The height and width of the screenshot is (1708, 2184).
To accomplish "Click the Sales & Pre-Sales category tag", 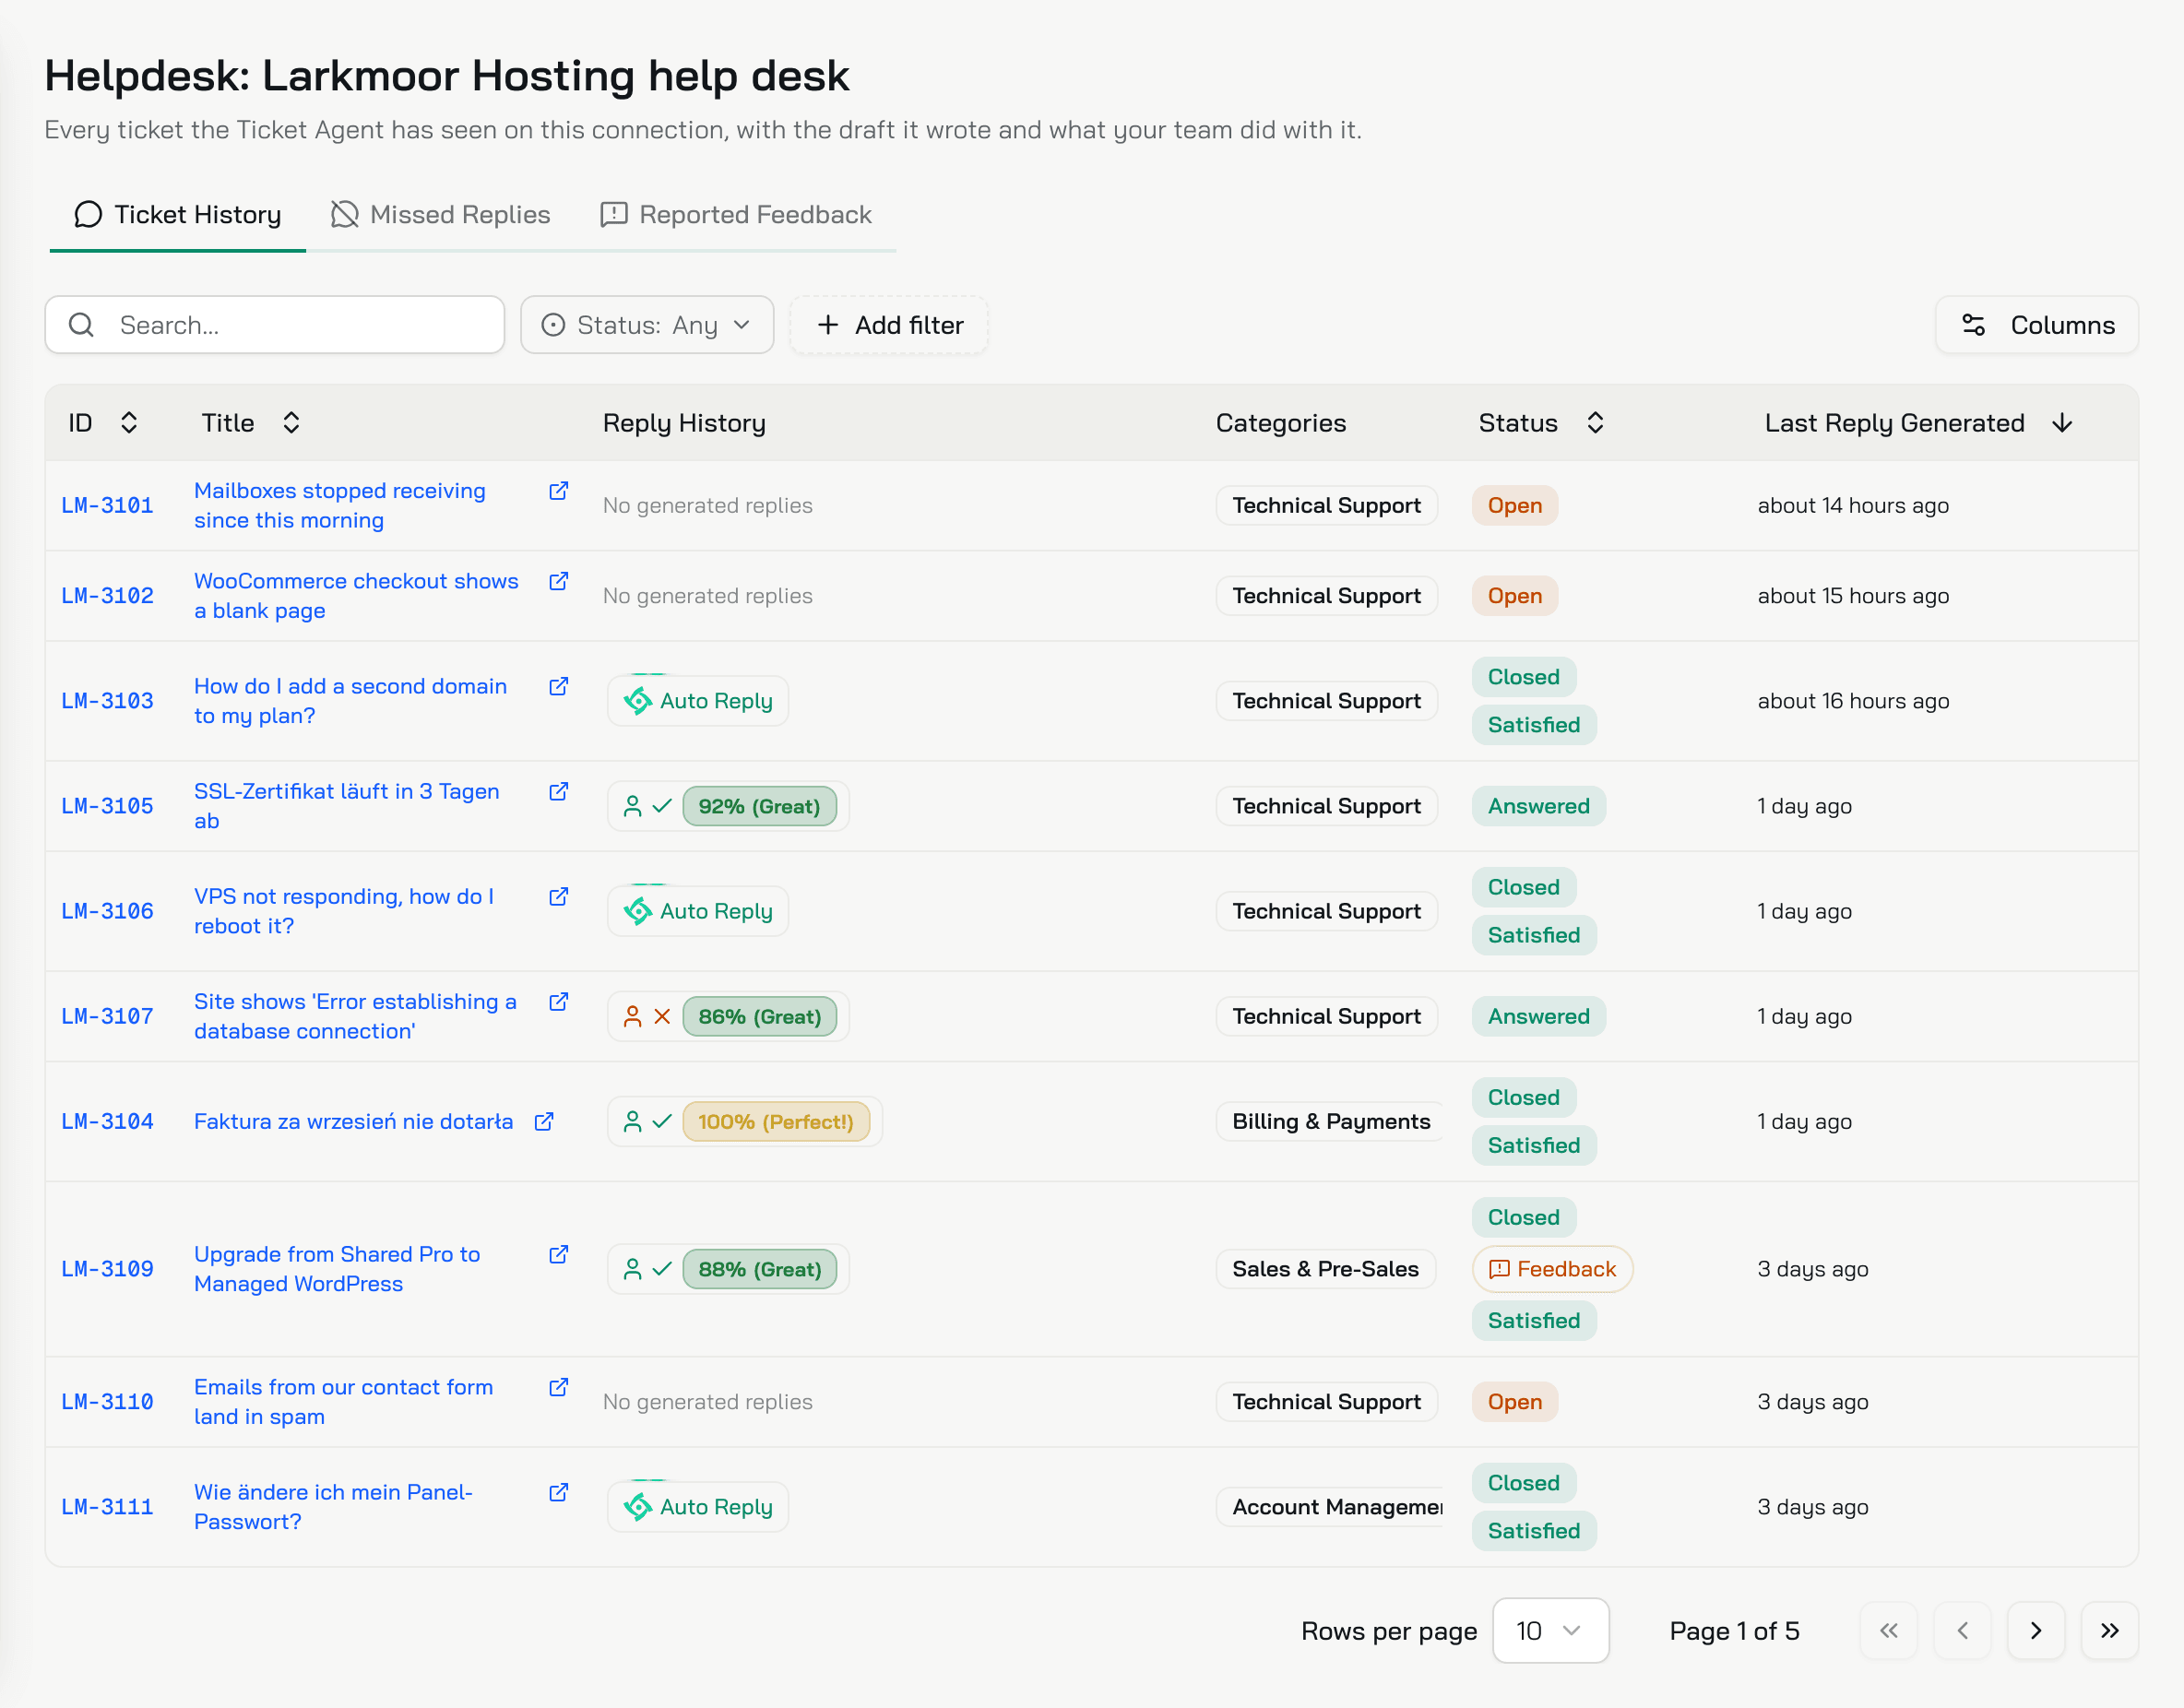I will click(1325, 1269).
